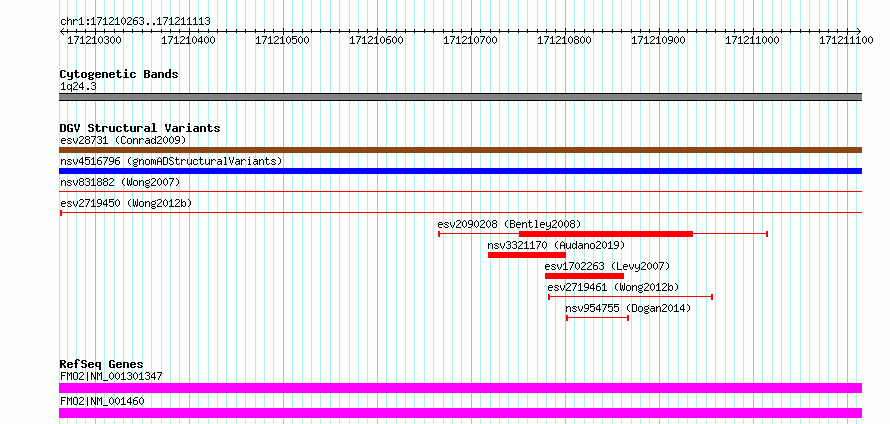Screen dimensions: 890x424
Task: Click the FMO2|NM_001460 magenta gene bar
Action: coord(460,413)
